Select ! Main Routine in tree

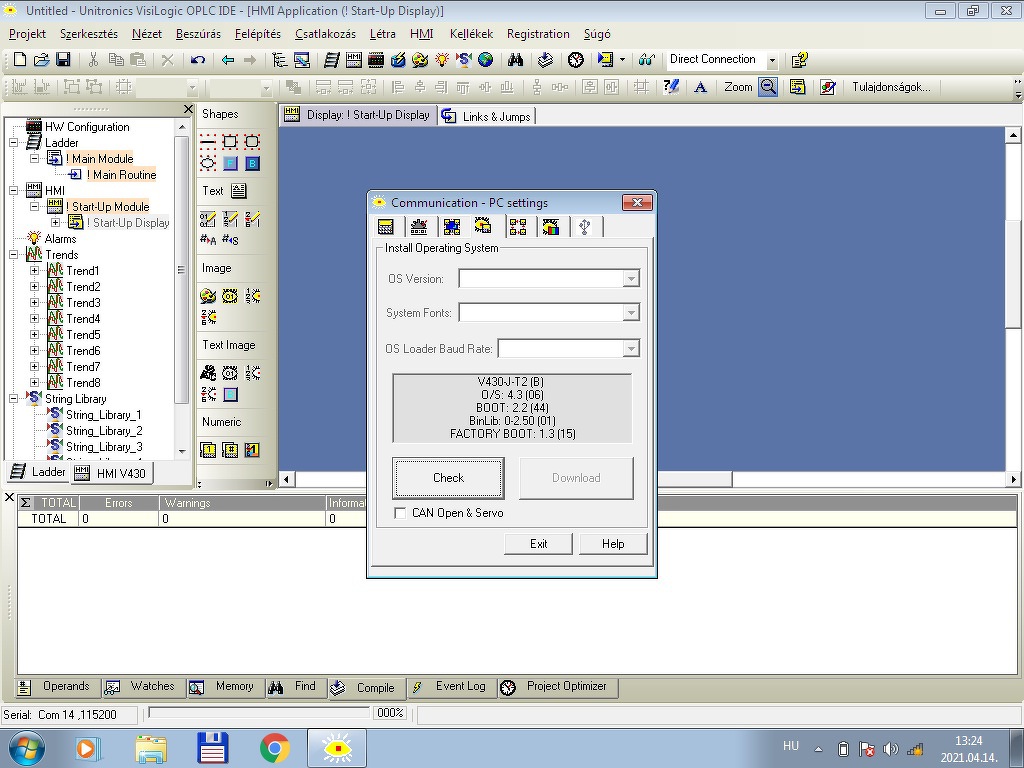click(121, 174)
